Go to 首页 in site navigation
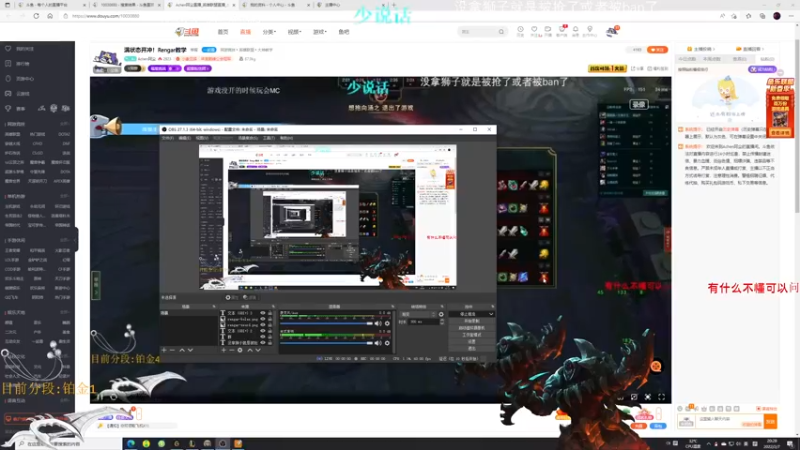This screenshot has width=800, height=450. click(x=223, y=32)
